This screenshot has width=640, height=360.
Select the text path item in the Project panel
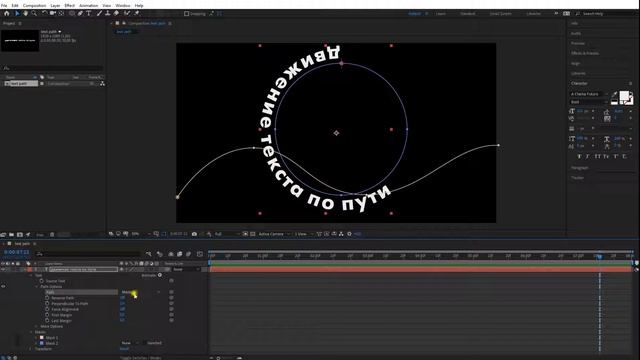(x=21, y=84)
